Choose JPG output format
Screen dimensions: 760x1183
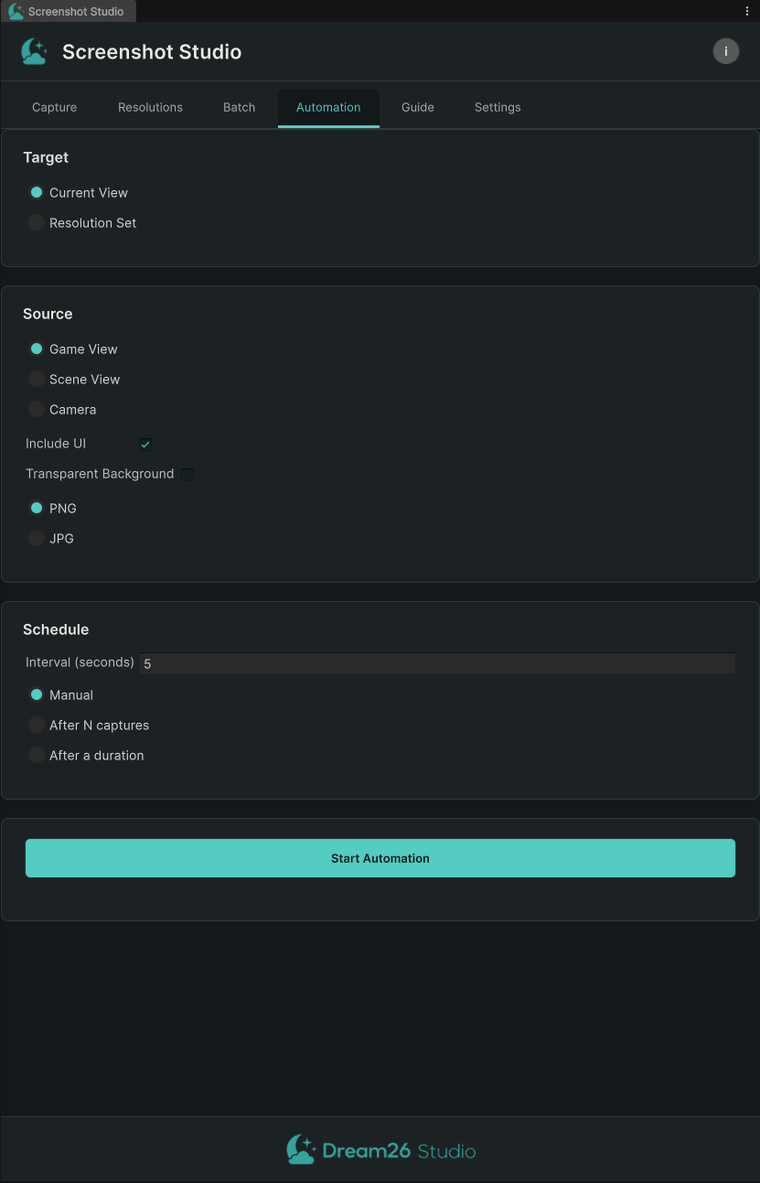pyautogui.click(x=51, y=539)
